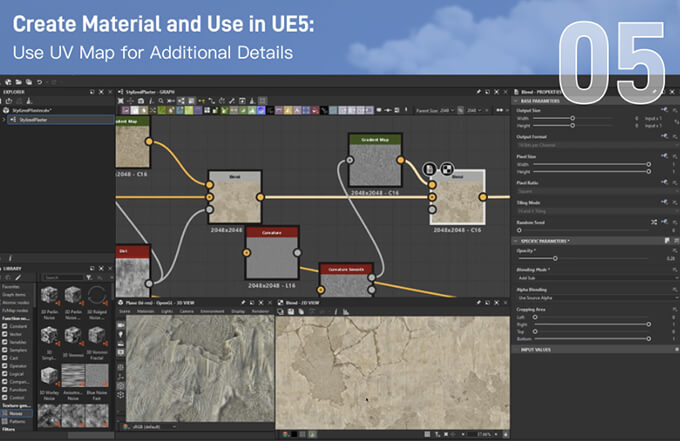Image resolution: width=680 pixels, height=441 pixels.
Task: Select the Blue Noise Fast library thumbnail
Action: (x=96, y=376)
